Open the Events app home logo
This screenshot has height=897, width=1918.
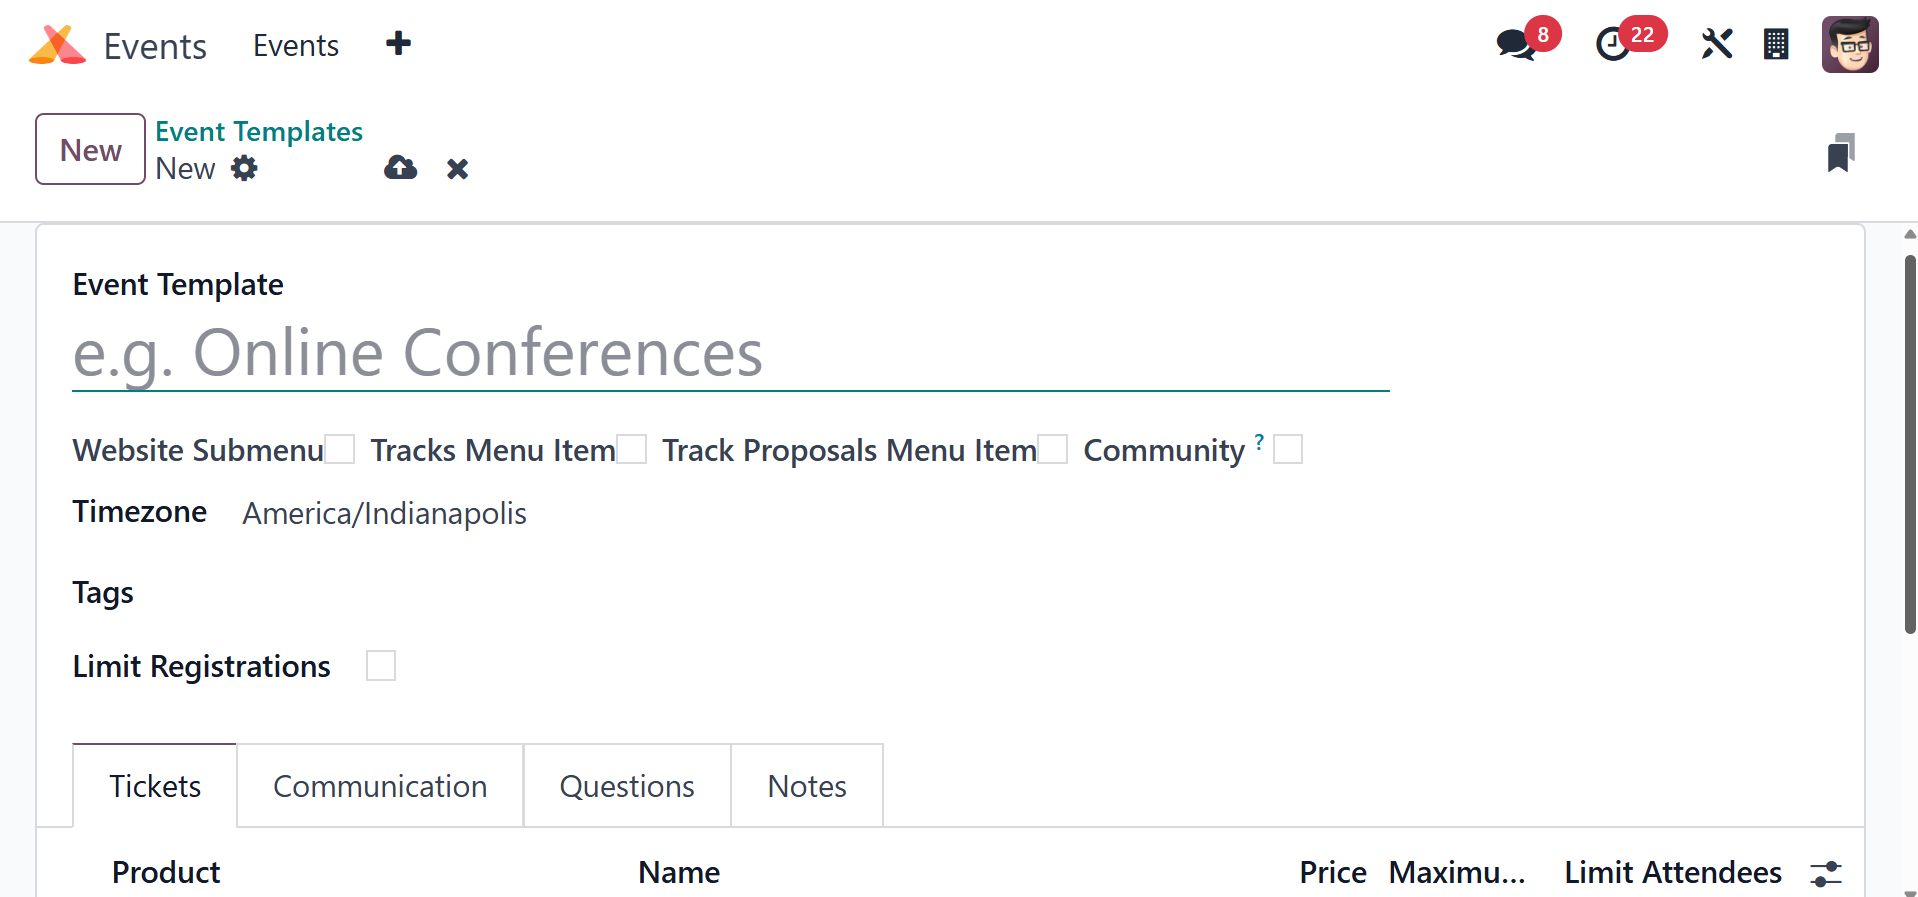[x=57, y=45]
